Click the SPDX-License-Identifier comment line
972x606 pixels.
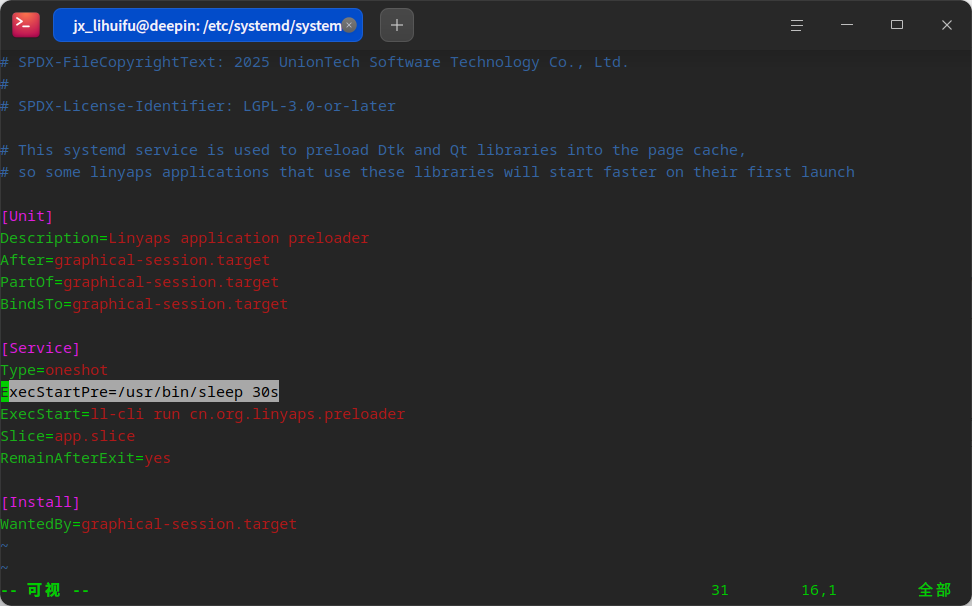(x=198, y=106)
